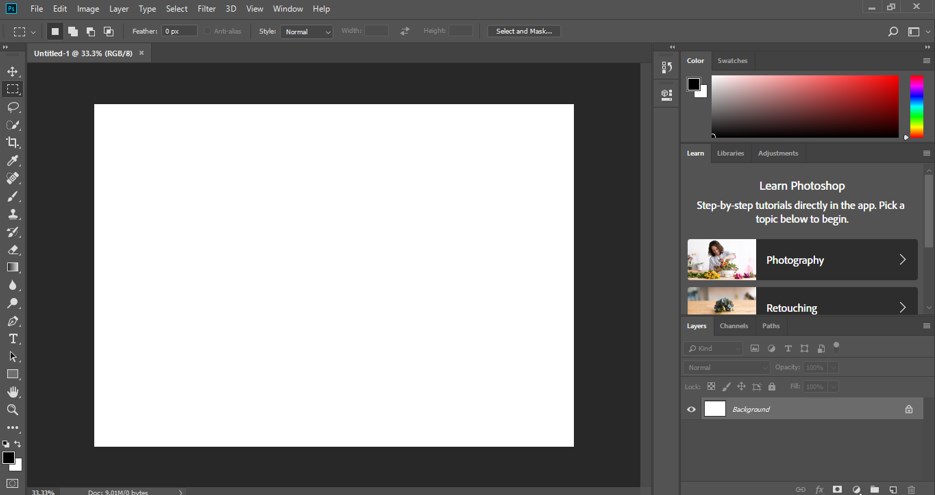Click the Select and Mask button
Image resolution: width=935 pixels, height=495 pixels.
(x=524, y=31)
